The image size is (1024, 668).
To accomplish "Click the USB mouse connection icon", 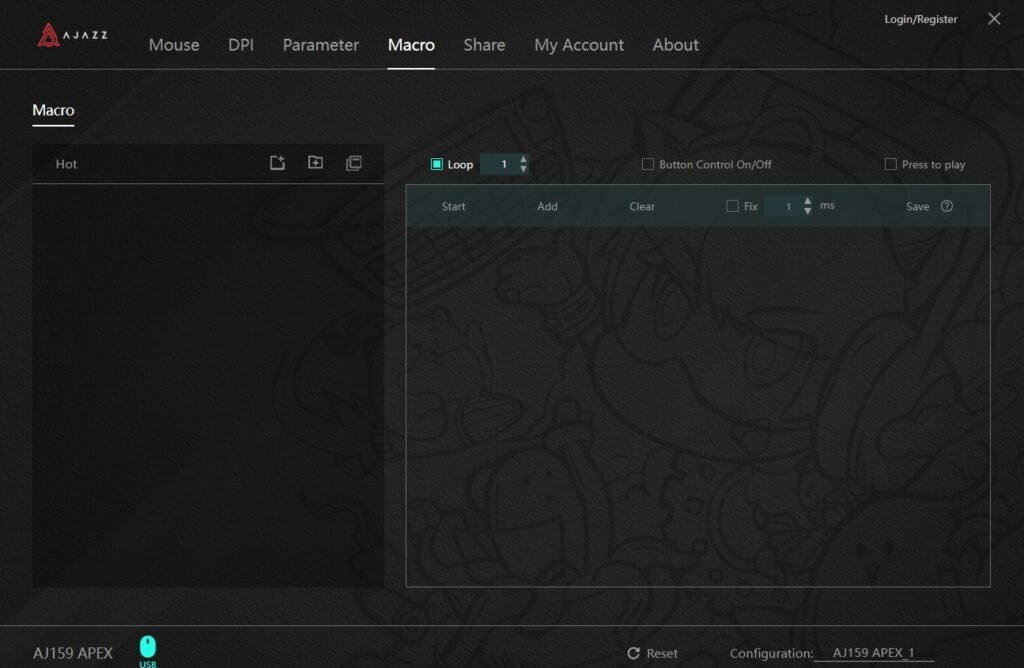I will coord(148,647).
